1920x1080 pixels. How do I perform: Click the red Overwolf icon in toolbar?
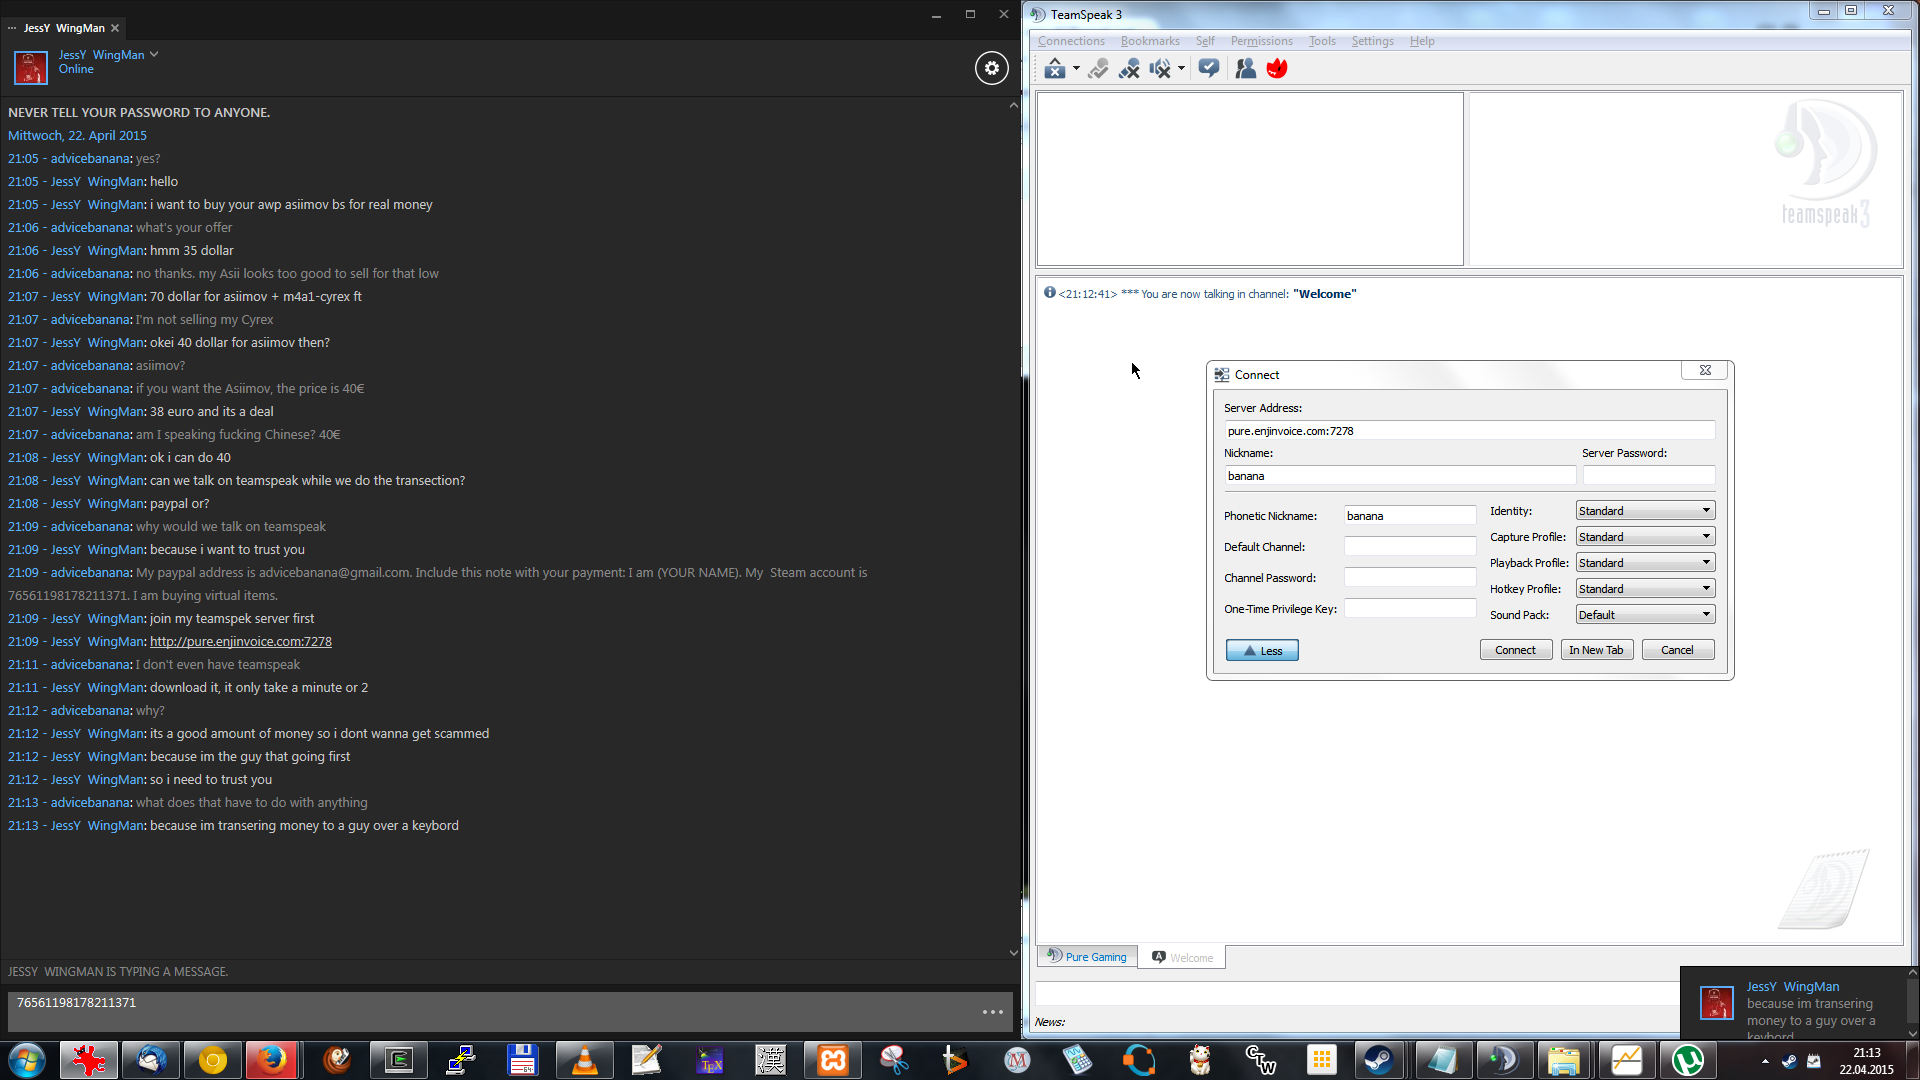(x=1277, y=69)
